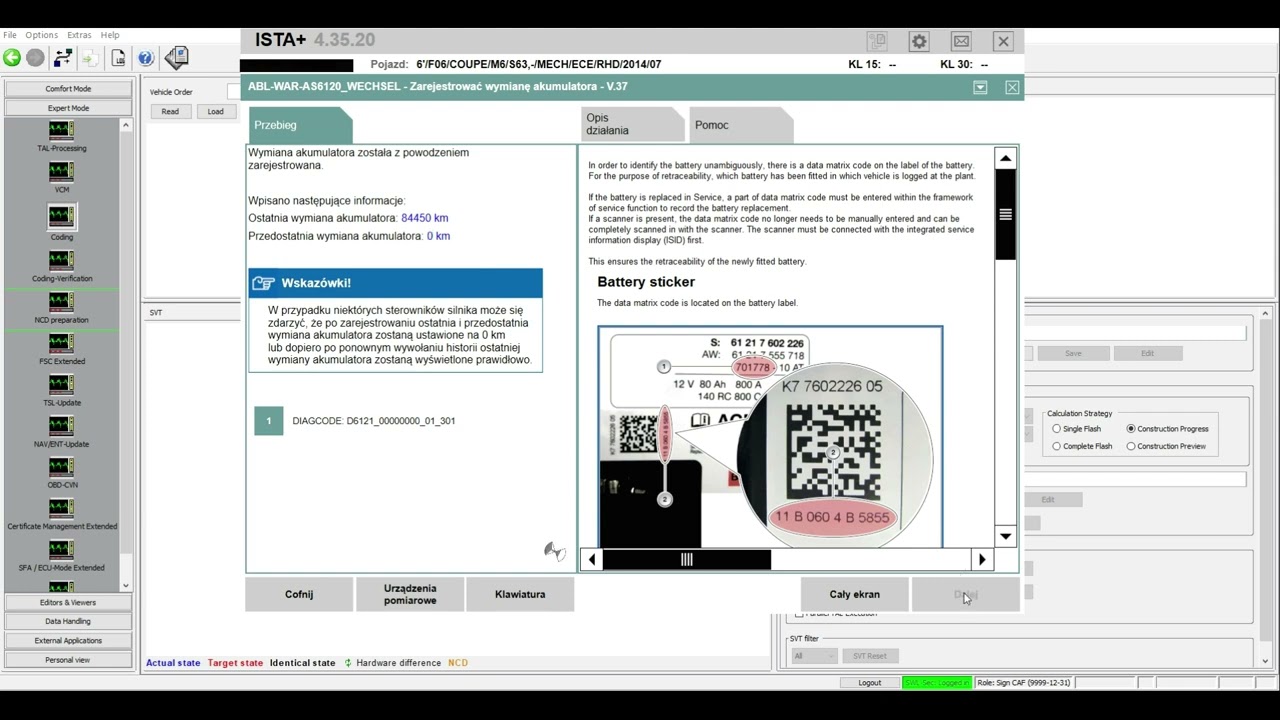Screen dimensions: 1280x720
Task: Open the File menu
Action: click(10, 35)
